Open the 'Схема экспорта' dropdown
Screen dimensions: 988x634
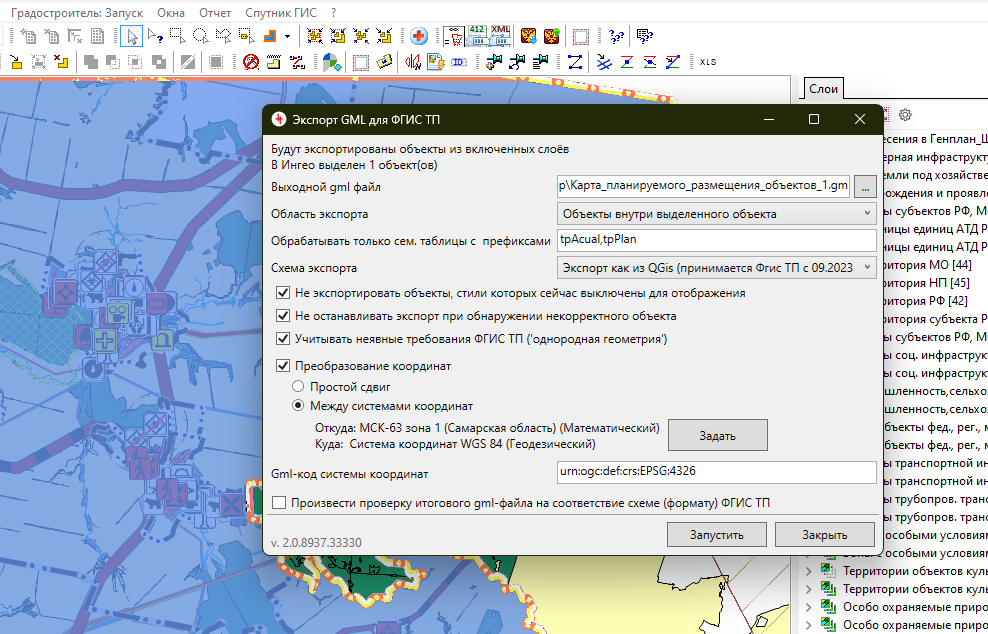(716, 268)
